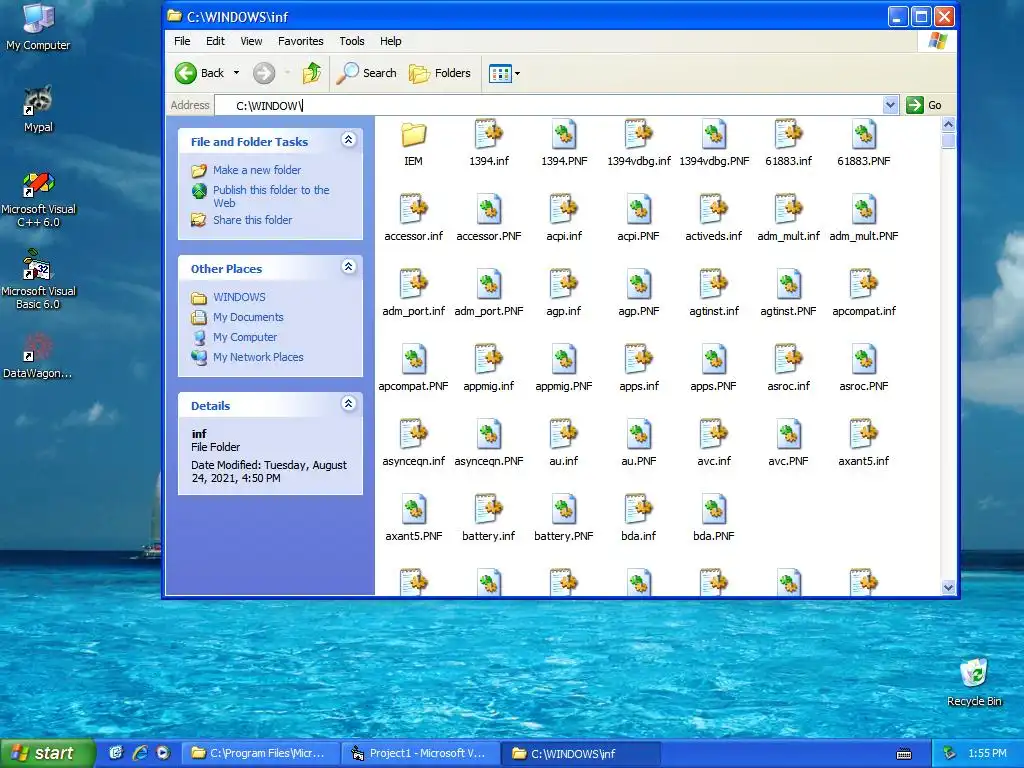Click the Back navigation arrow
The image size is (1024, 768).
186,73
